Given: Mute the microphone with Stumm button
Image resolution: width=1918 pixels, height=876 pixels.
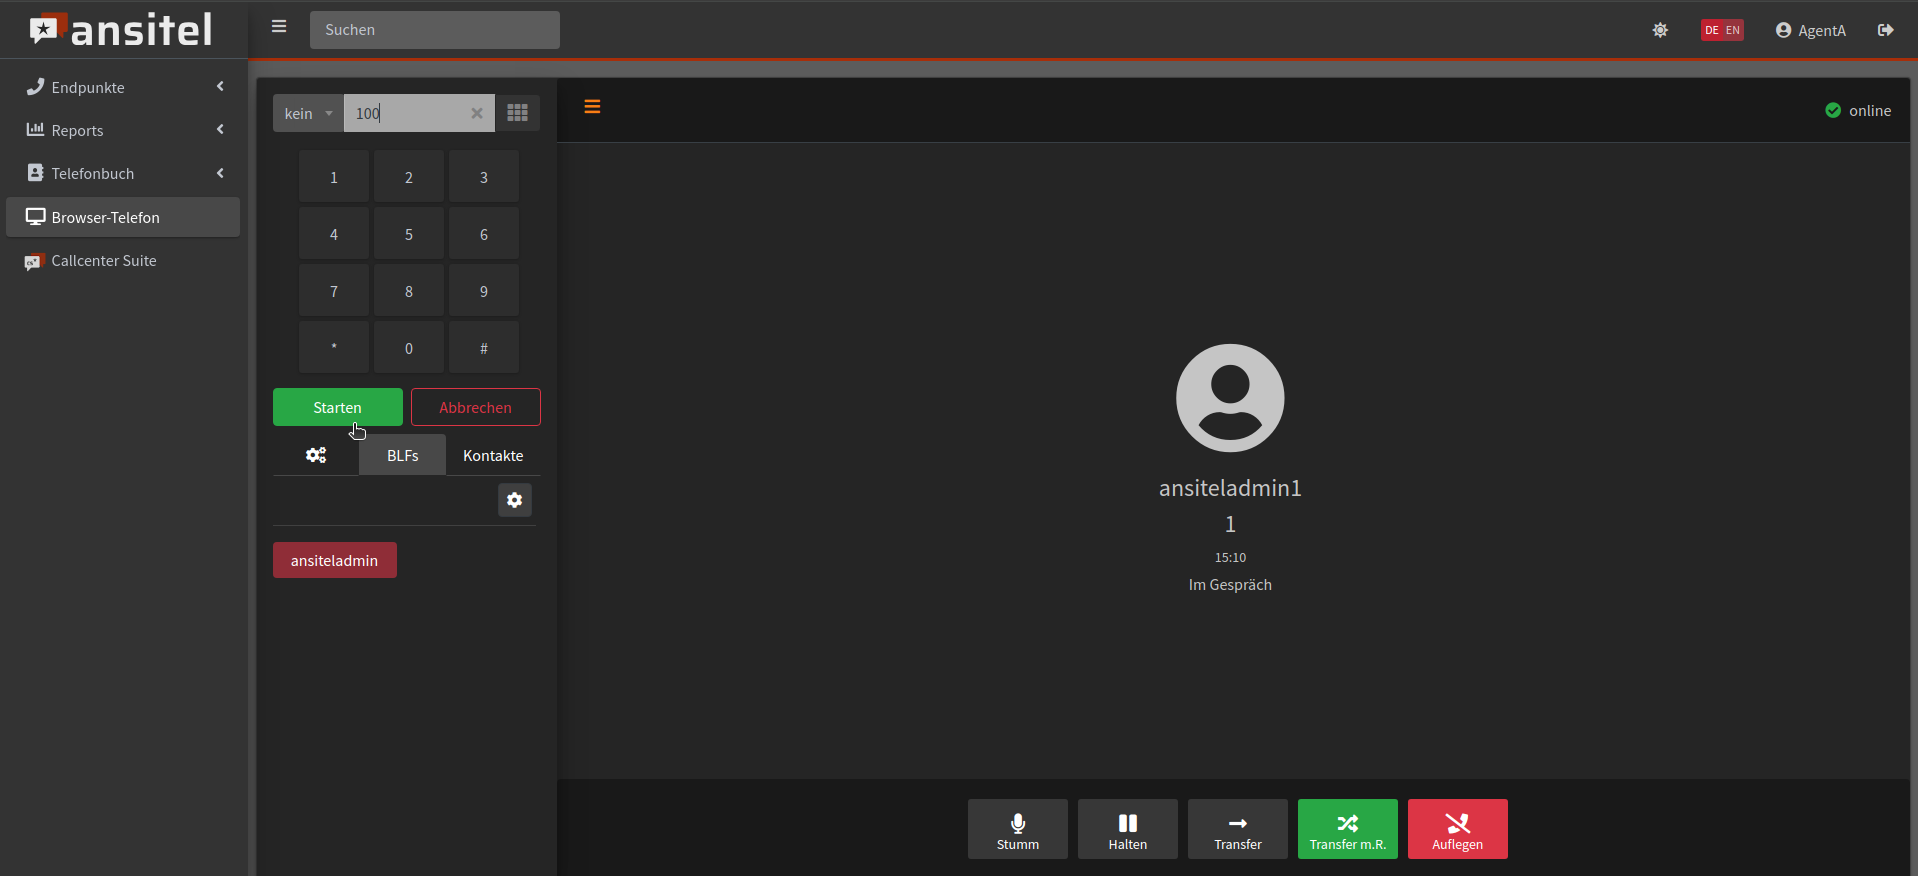Looking at the screenshot, I should [x=1017, y=829].
